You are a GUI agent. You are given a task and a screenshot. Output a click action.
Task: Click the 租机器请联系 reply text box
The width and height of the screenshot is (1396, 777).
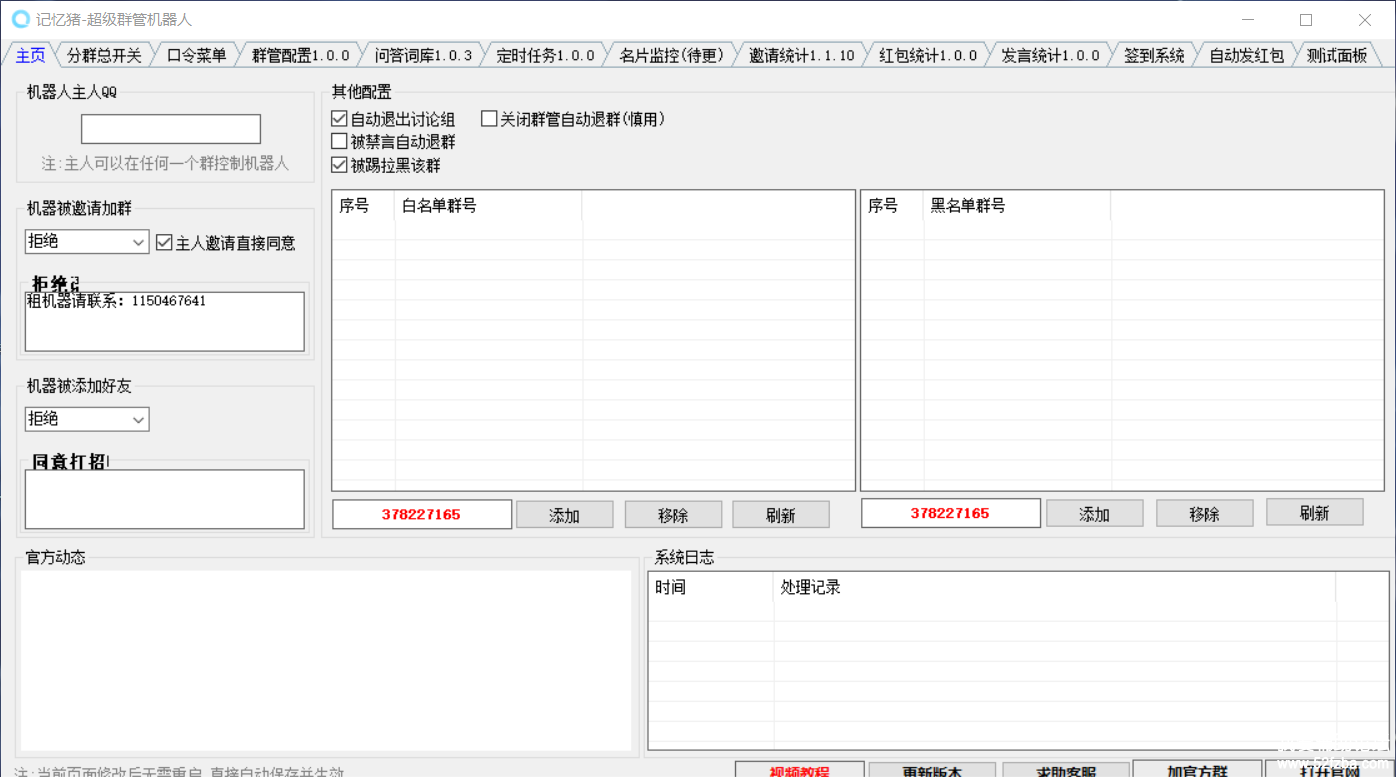(165, 321)
